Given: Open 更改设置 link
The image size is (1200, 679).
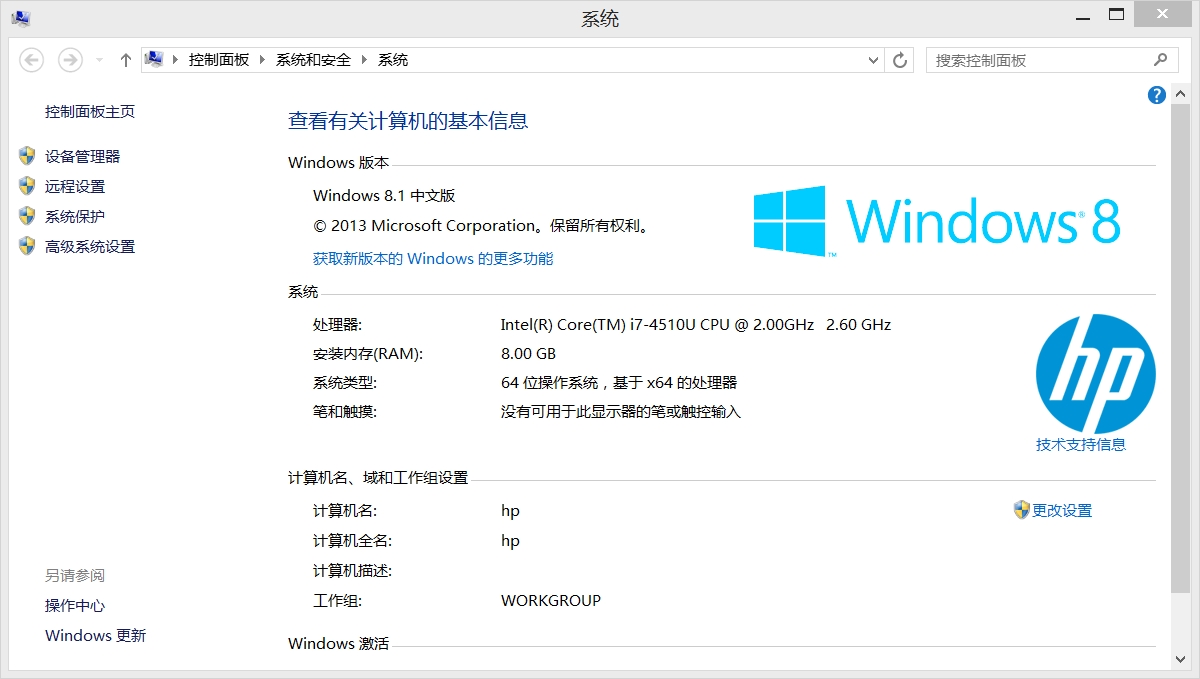Looking at the screenshot, I should coord(1062,511).
